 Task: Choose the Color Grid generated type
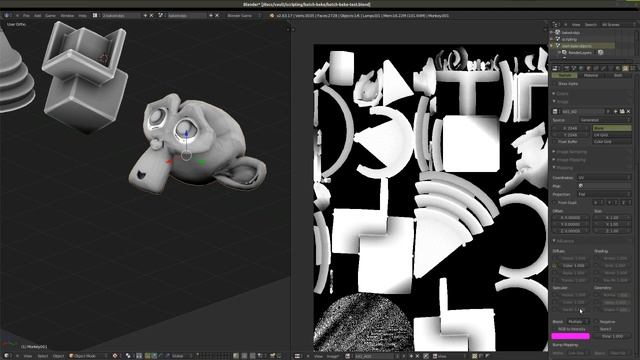pos(612,142)
